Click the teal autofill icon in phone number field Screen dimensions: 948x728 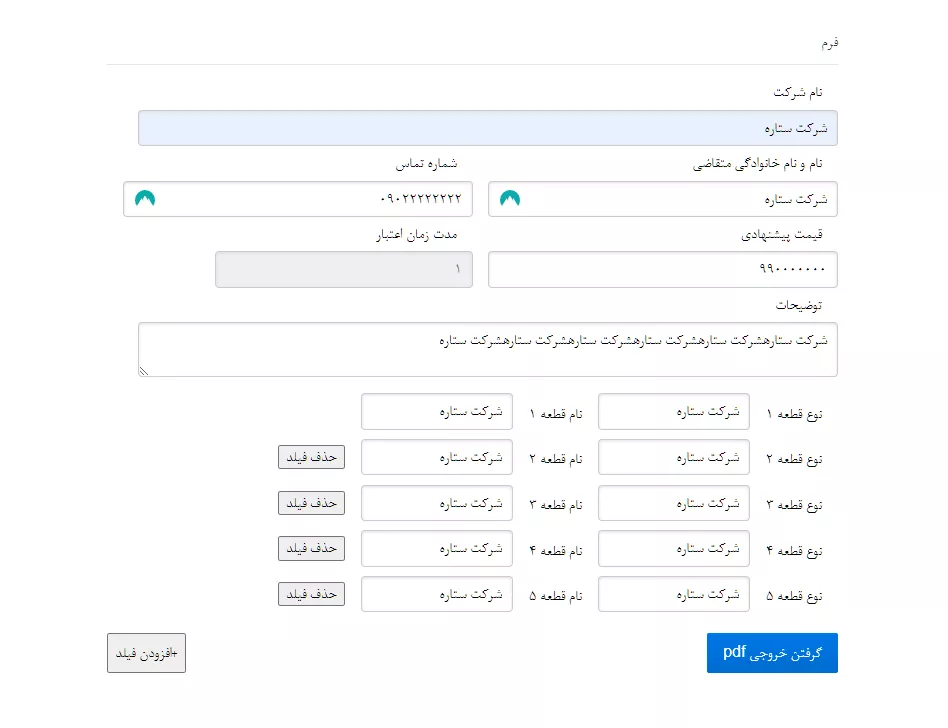(145, 199)
